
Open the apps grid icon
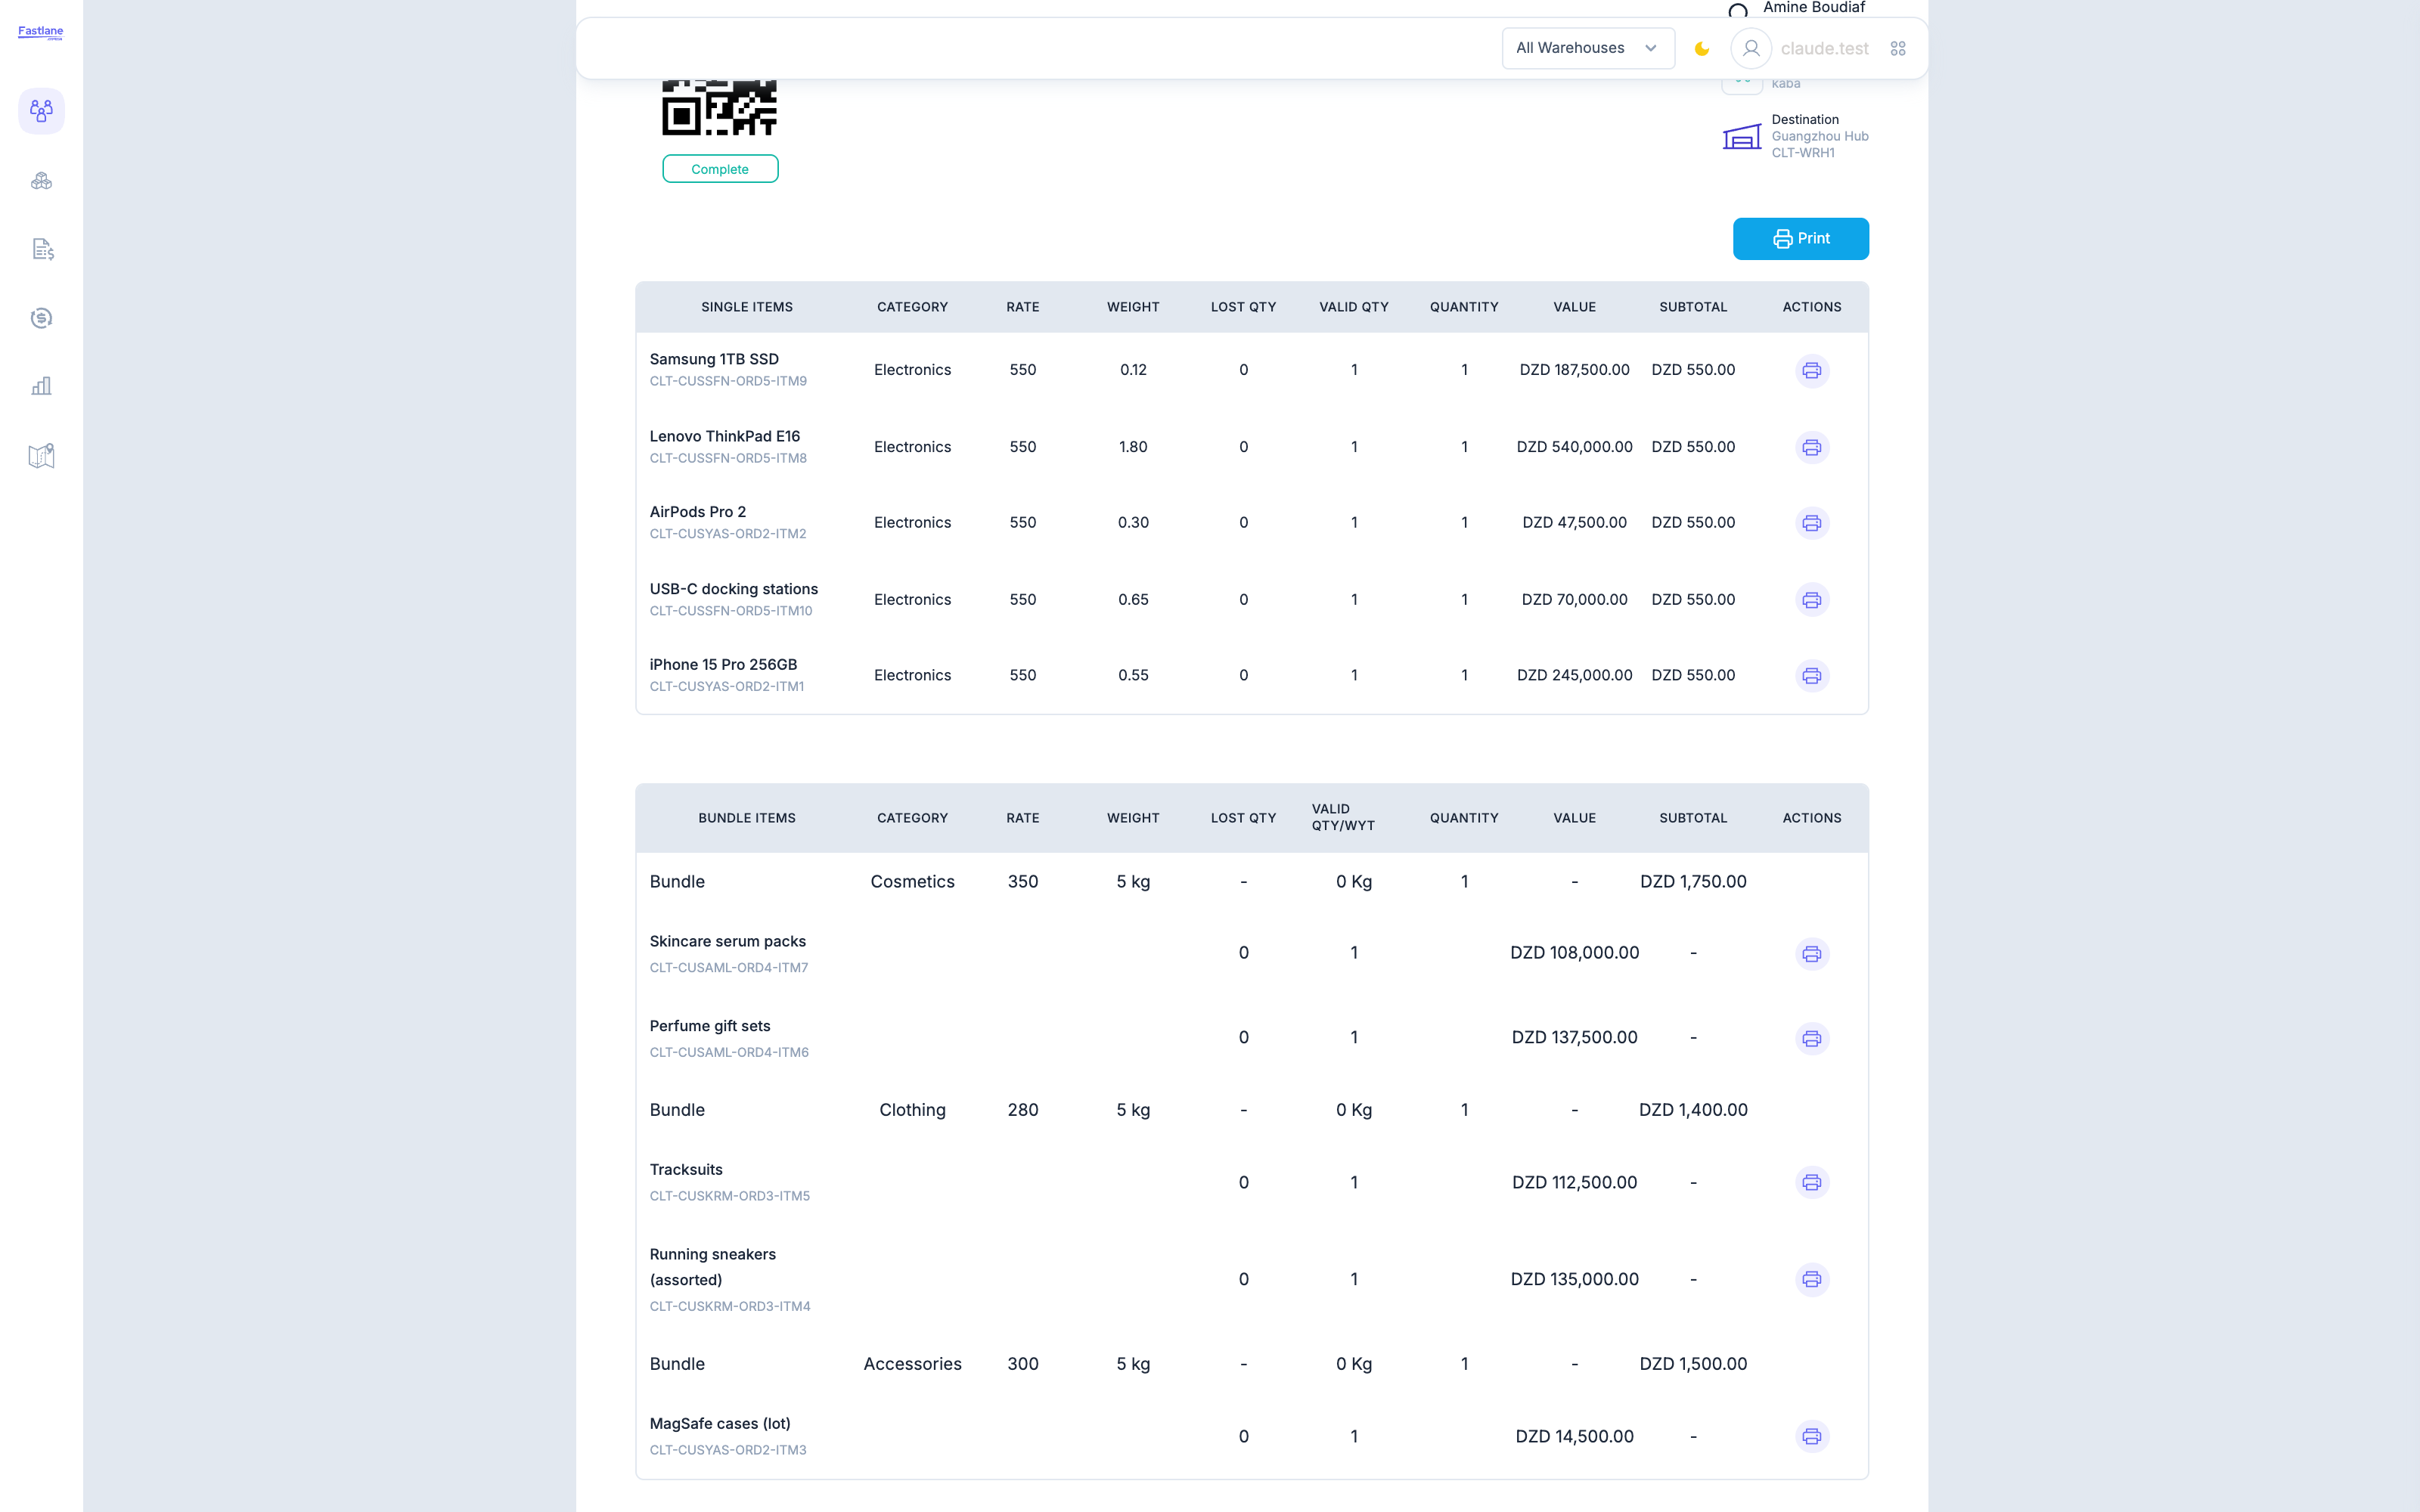click(x=1898, y=48)
